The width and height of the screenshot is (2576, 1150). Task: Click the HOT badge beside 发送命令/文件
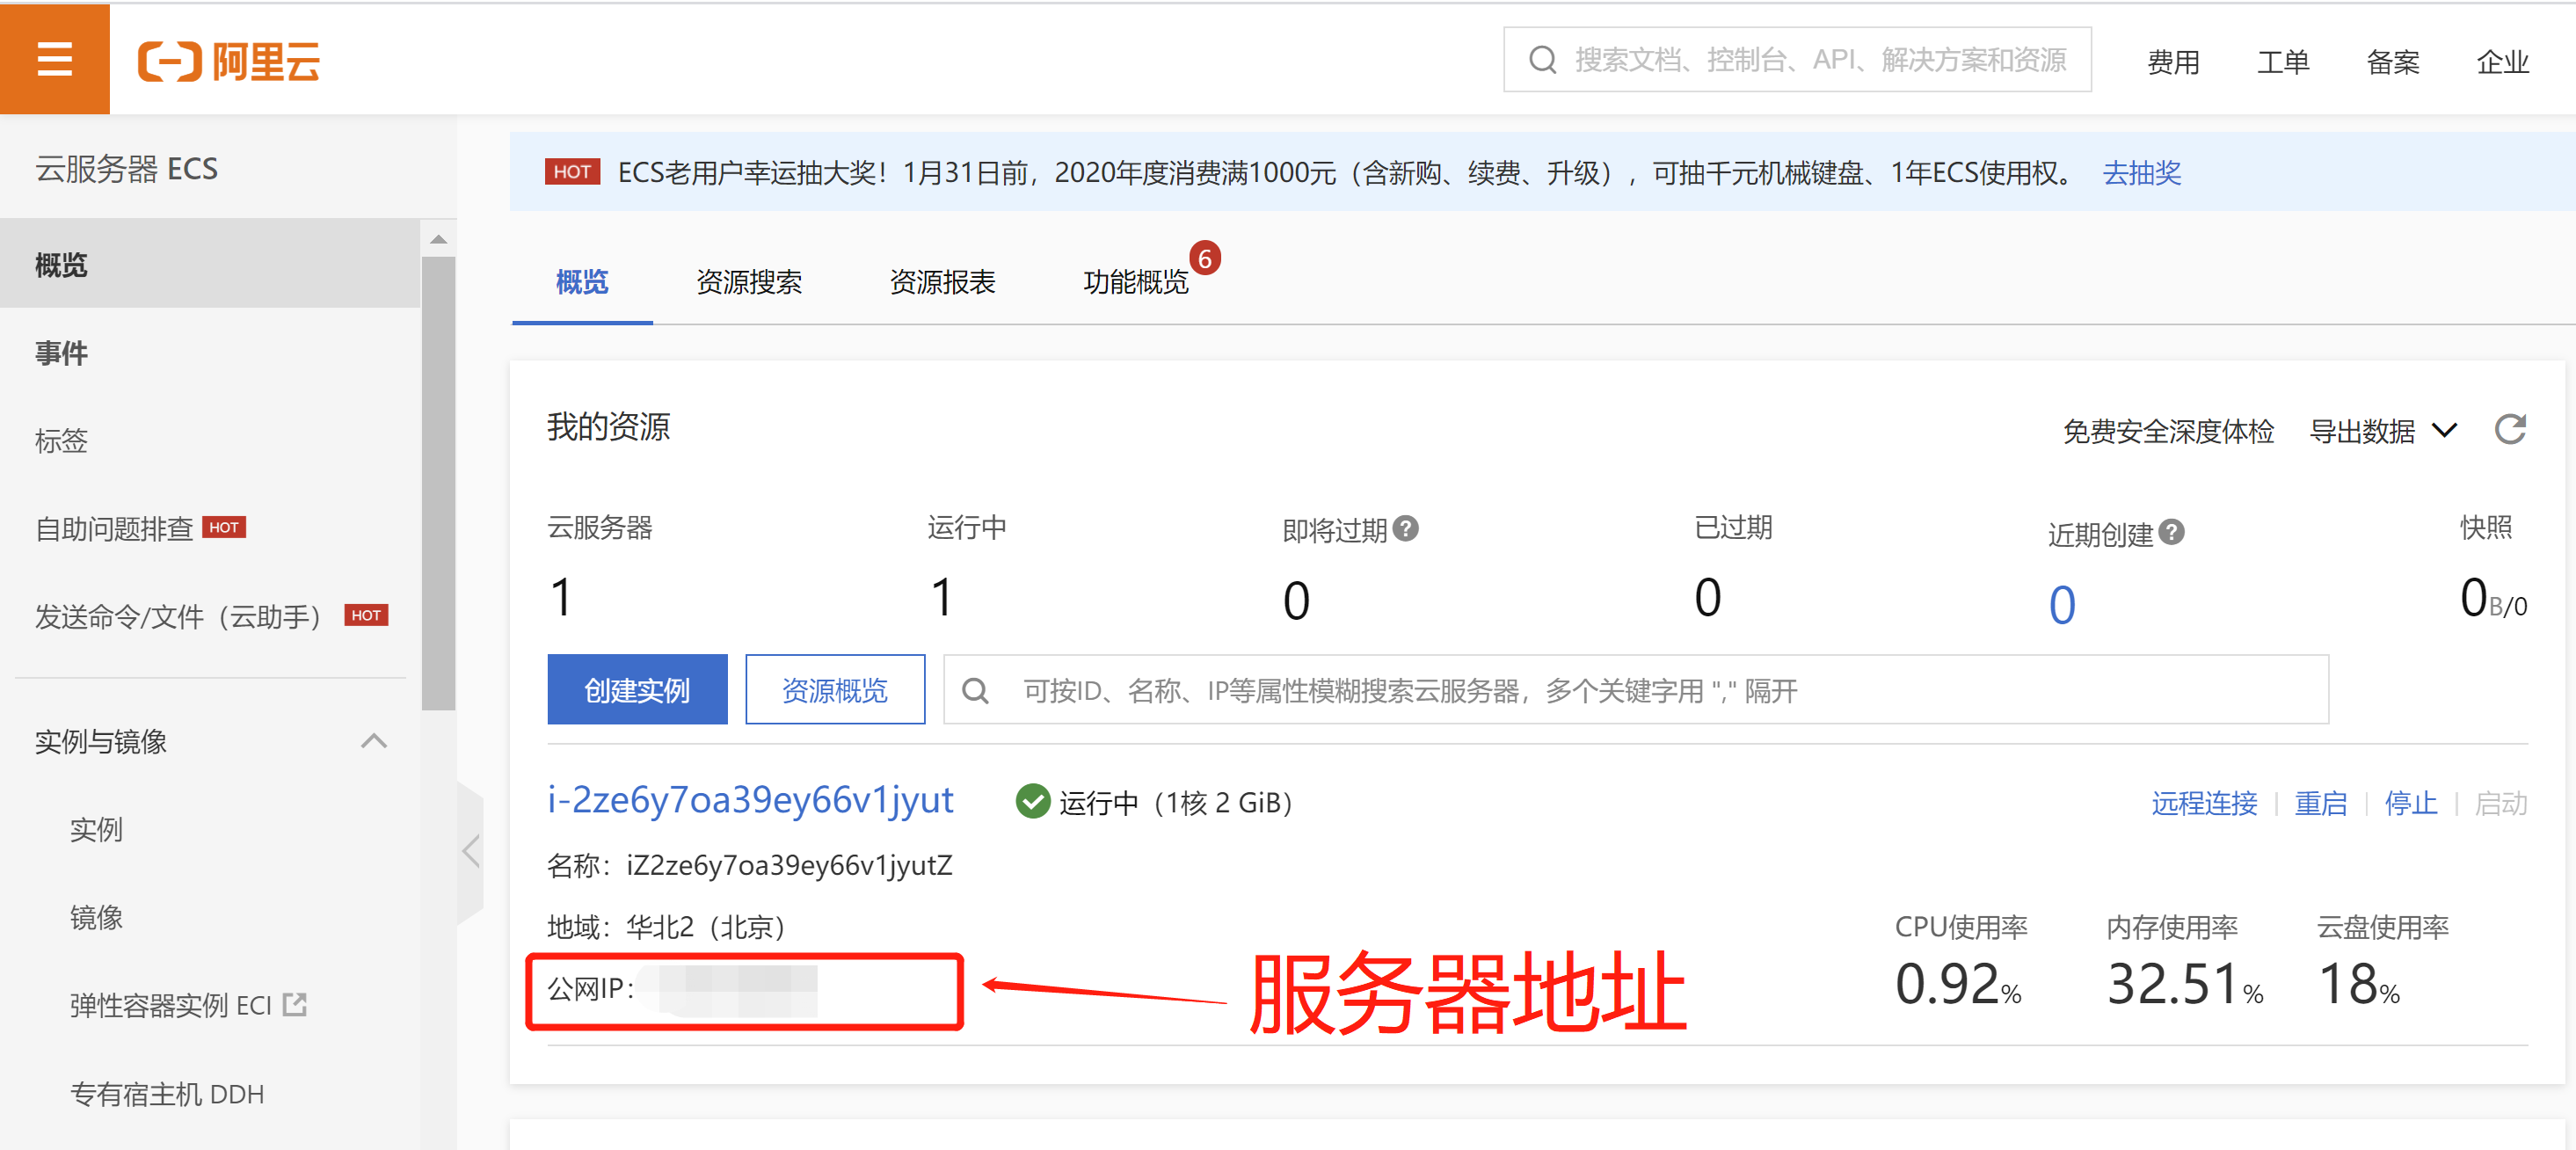point(366,615)
